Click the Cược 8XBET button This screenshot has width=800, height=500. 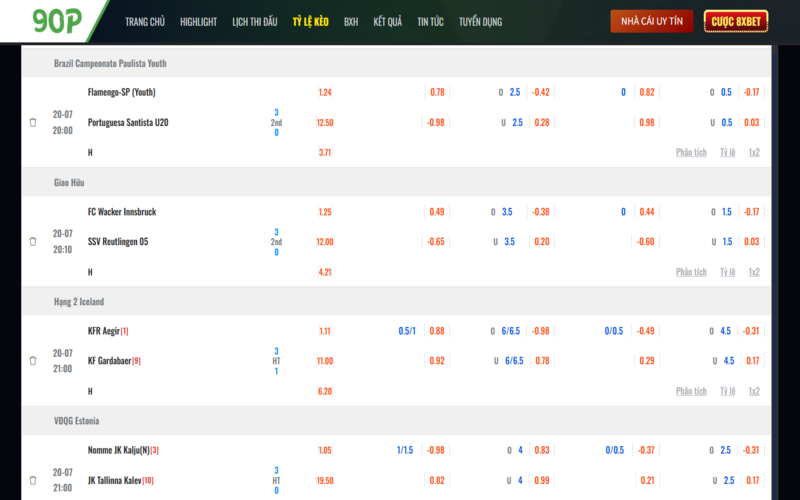click(736, 21)
